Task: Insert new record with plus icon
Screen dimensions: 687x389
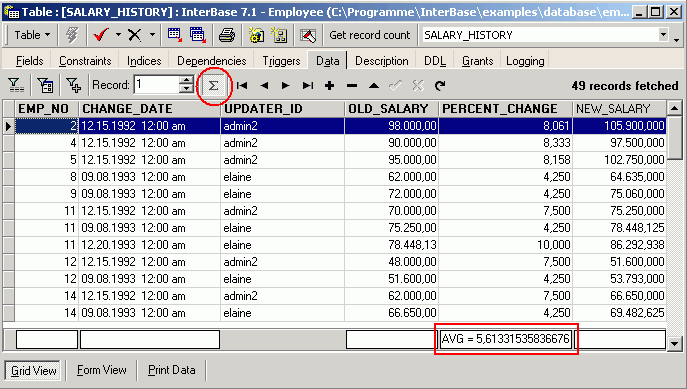Action: [329, 85]
